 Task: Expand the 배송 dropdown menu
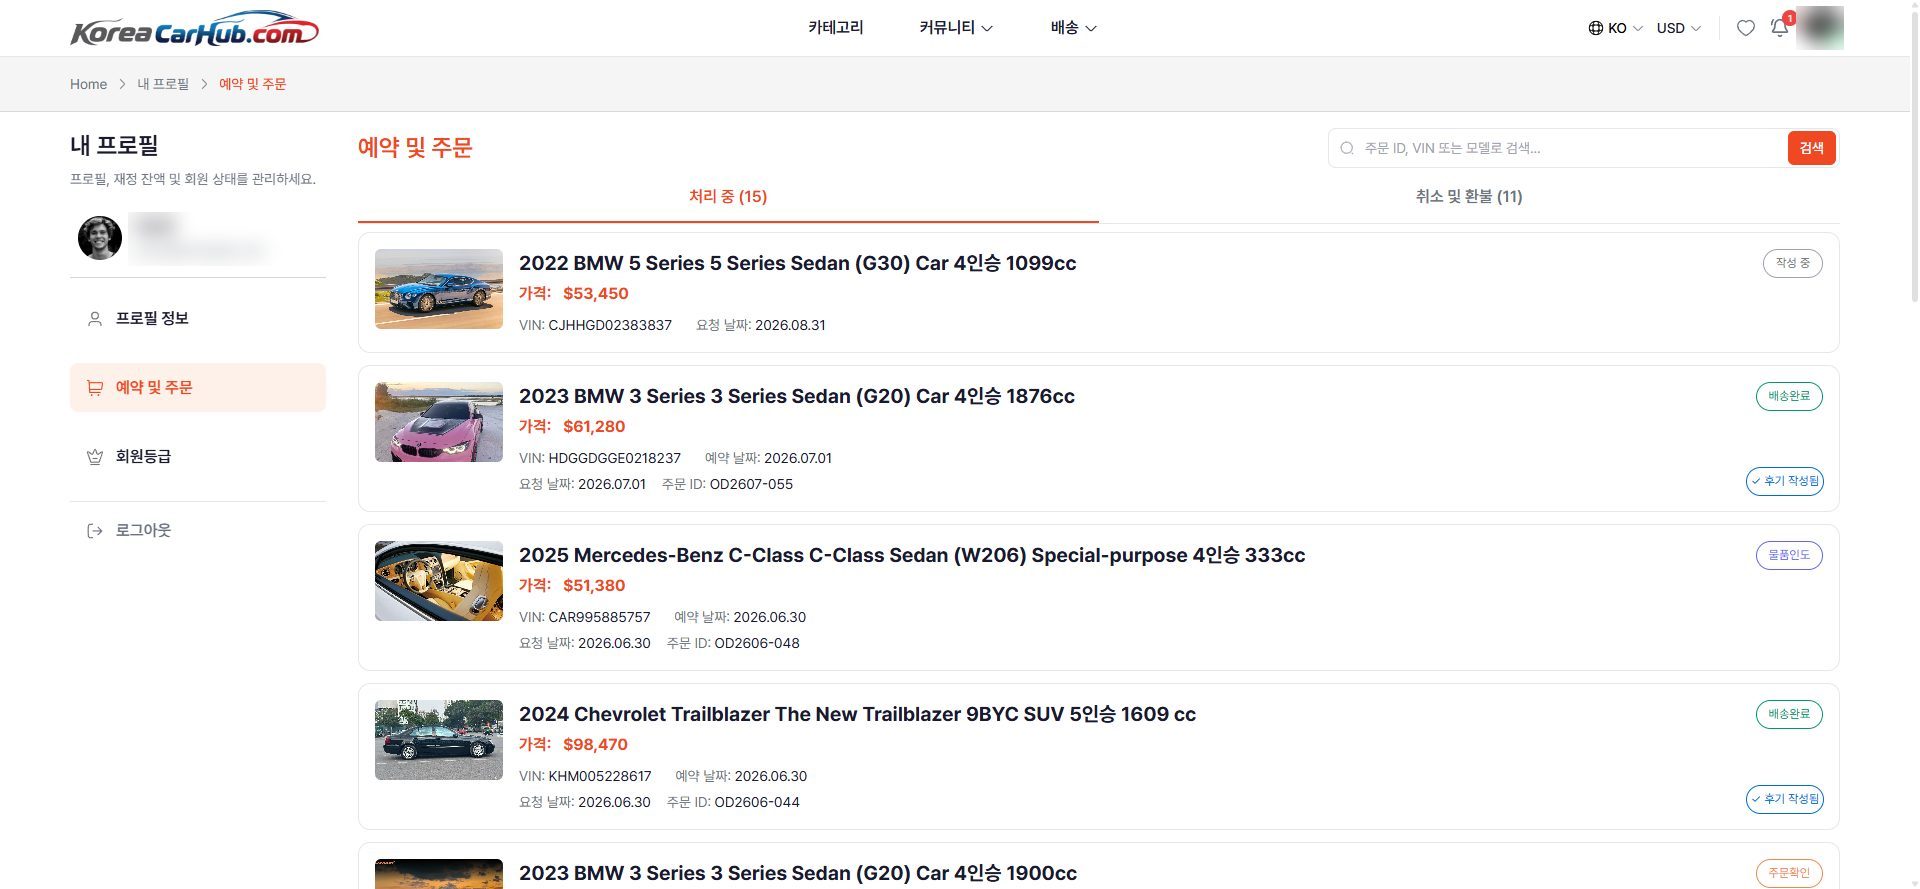click(x=1073, y=28)
